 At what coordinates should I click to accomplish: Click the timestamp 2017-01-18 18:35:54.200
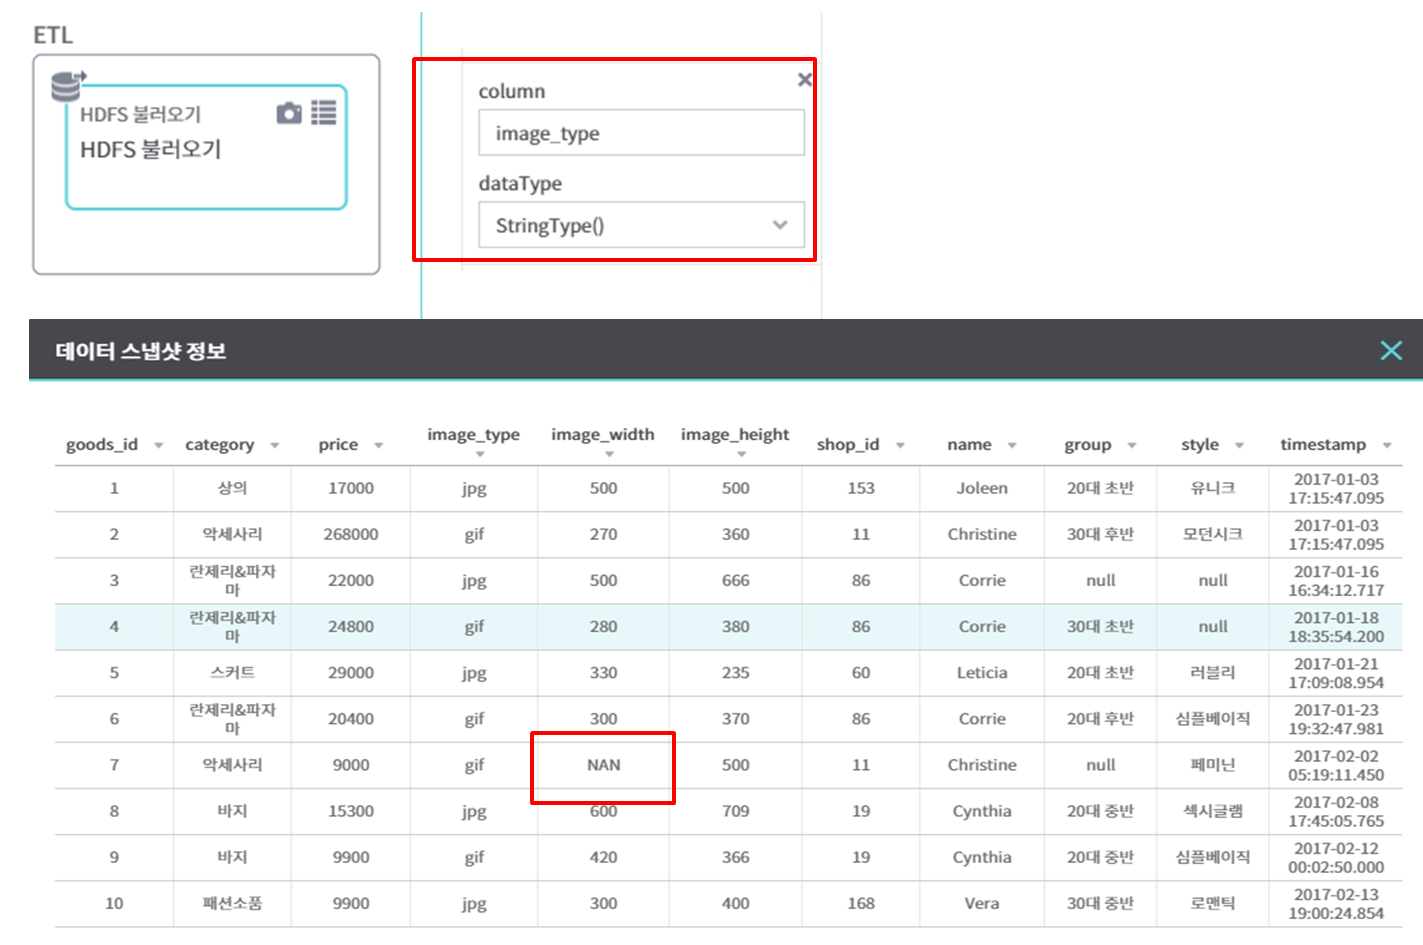(x=1336, y=627)
